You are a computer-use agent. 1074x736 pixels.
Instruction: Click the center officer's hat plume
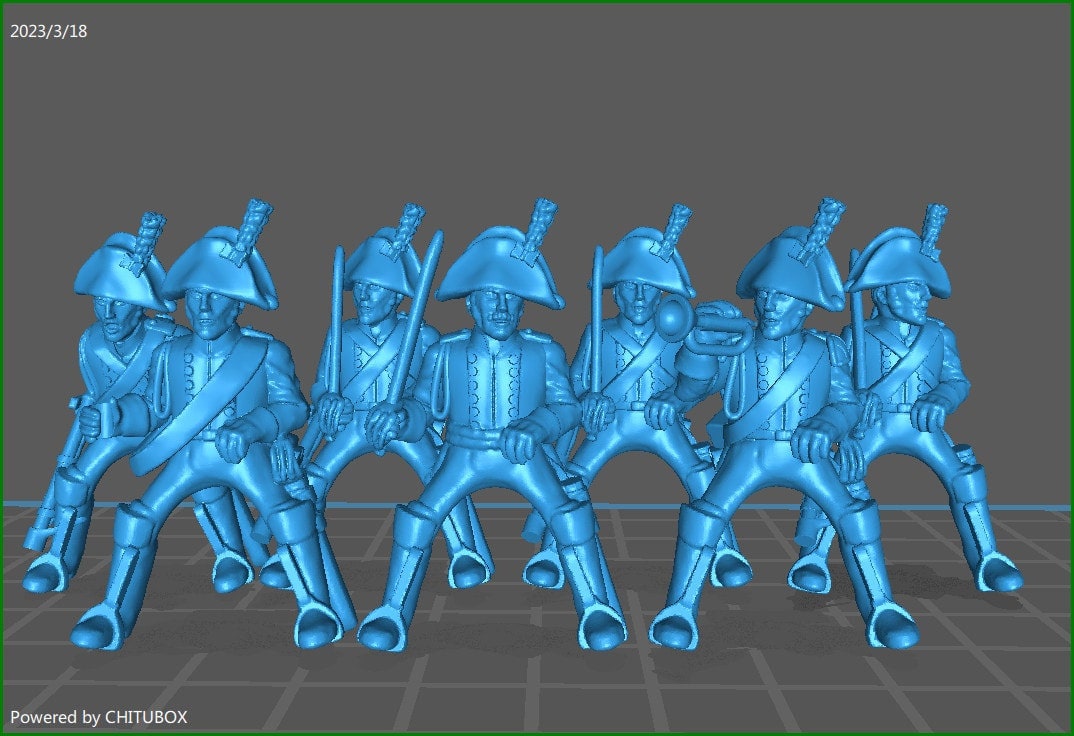click(x=543, y=222)
